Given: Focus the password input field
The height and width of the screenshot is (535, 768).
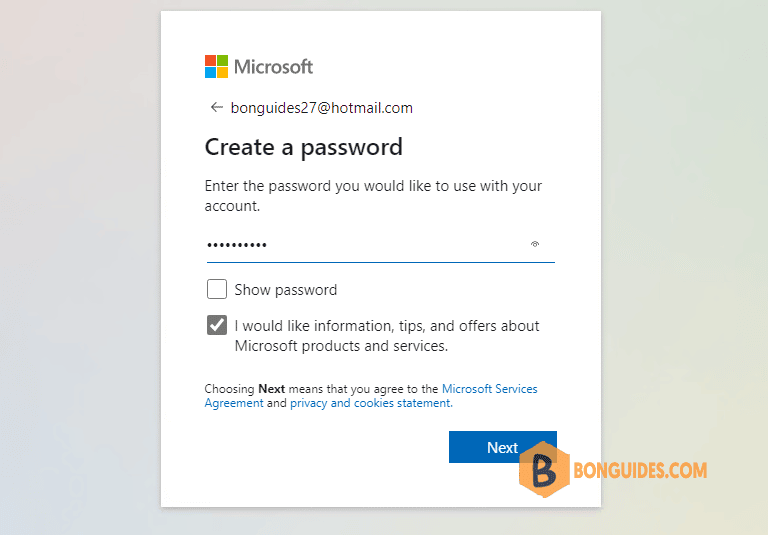Looking at the screenshot, I should (x=381, y=245).
